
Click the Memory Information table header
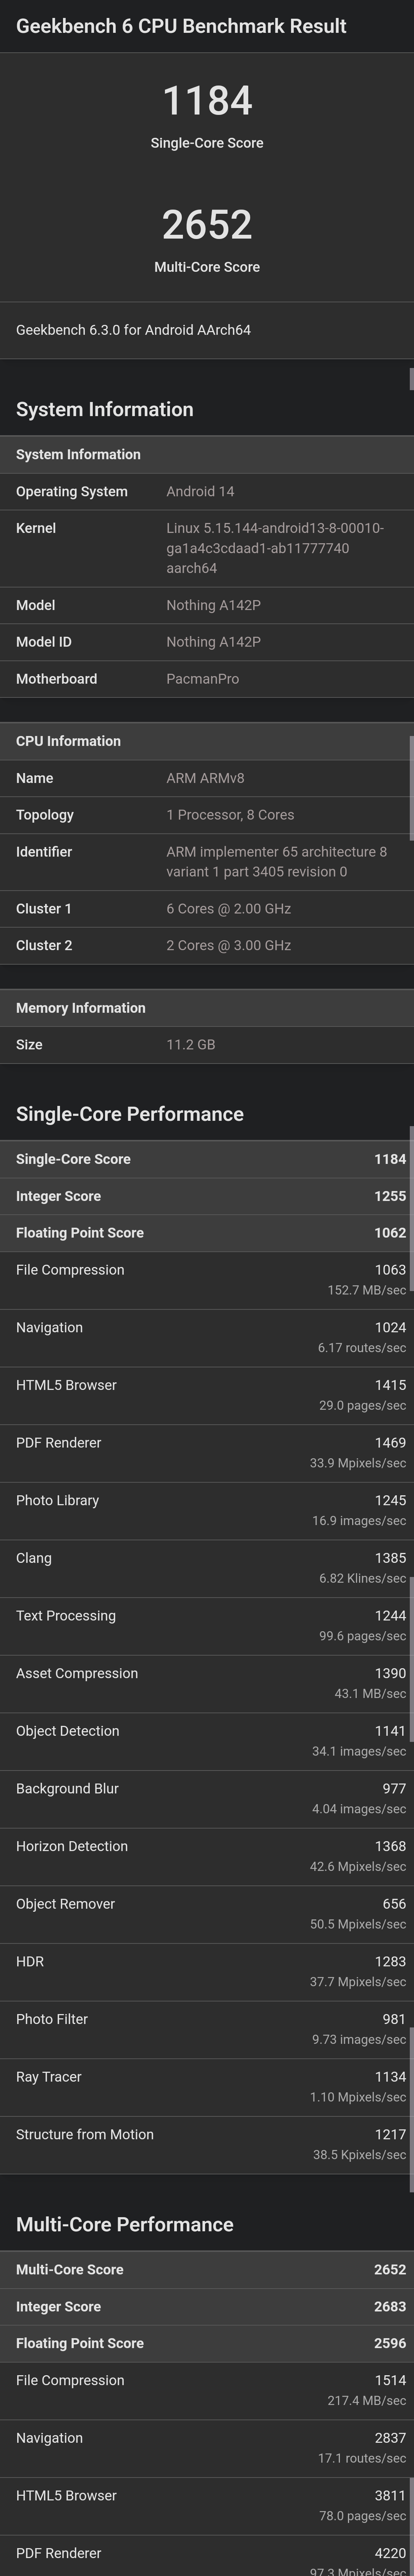(80, 1008)
